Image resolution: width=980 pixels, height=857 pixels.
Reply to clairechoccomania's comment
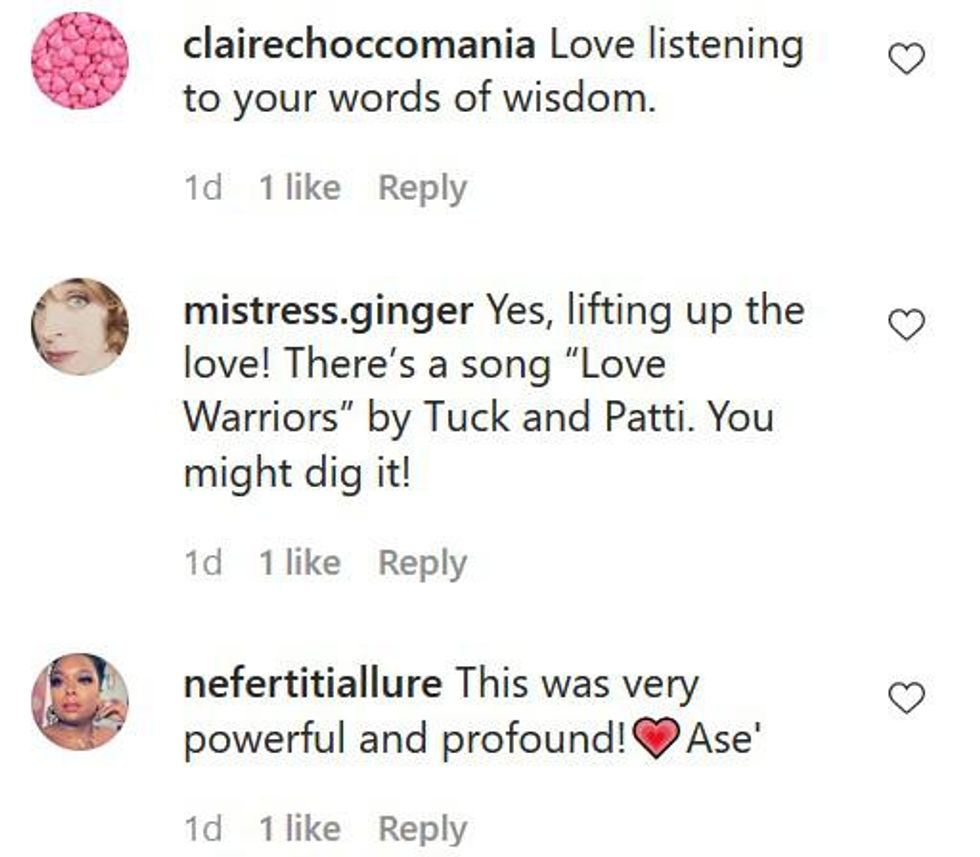pyautogui.click(x=422, y=188)
